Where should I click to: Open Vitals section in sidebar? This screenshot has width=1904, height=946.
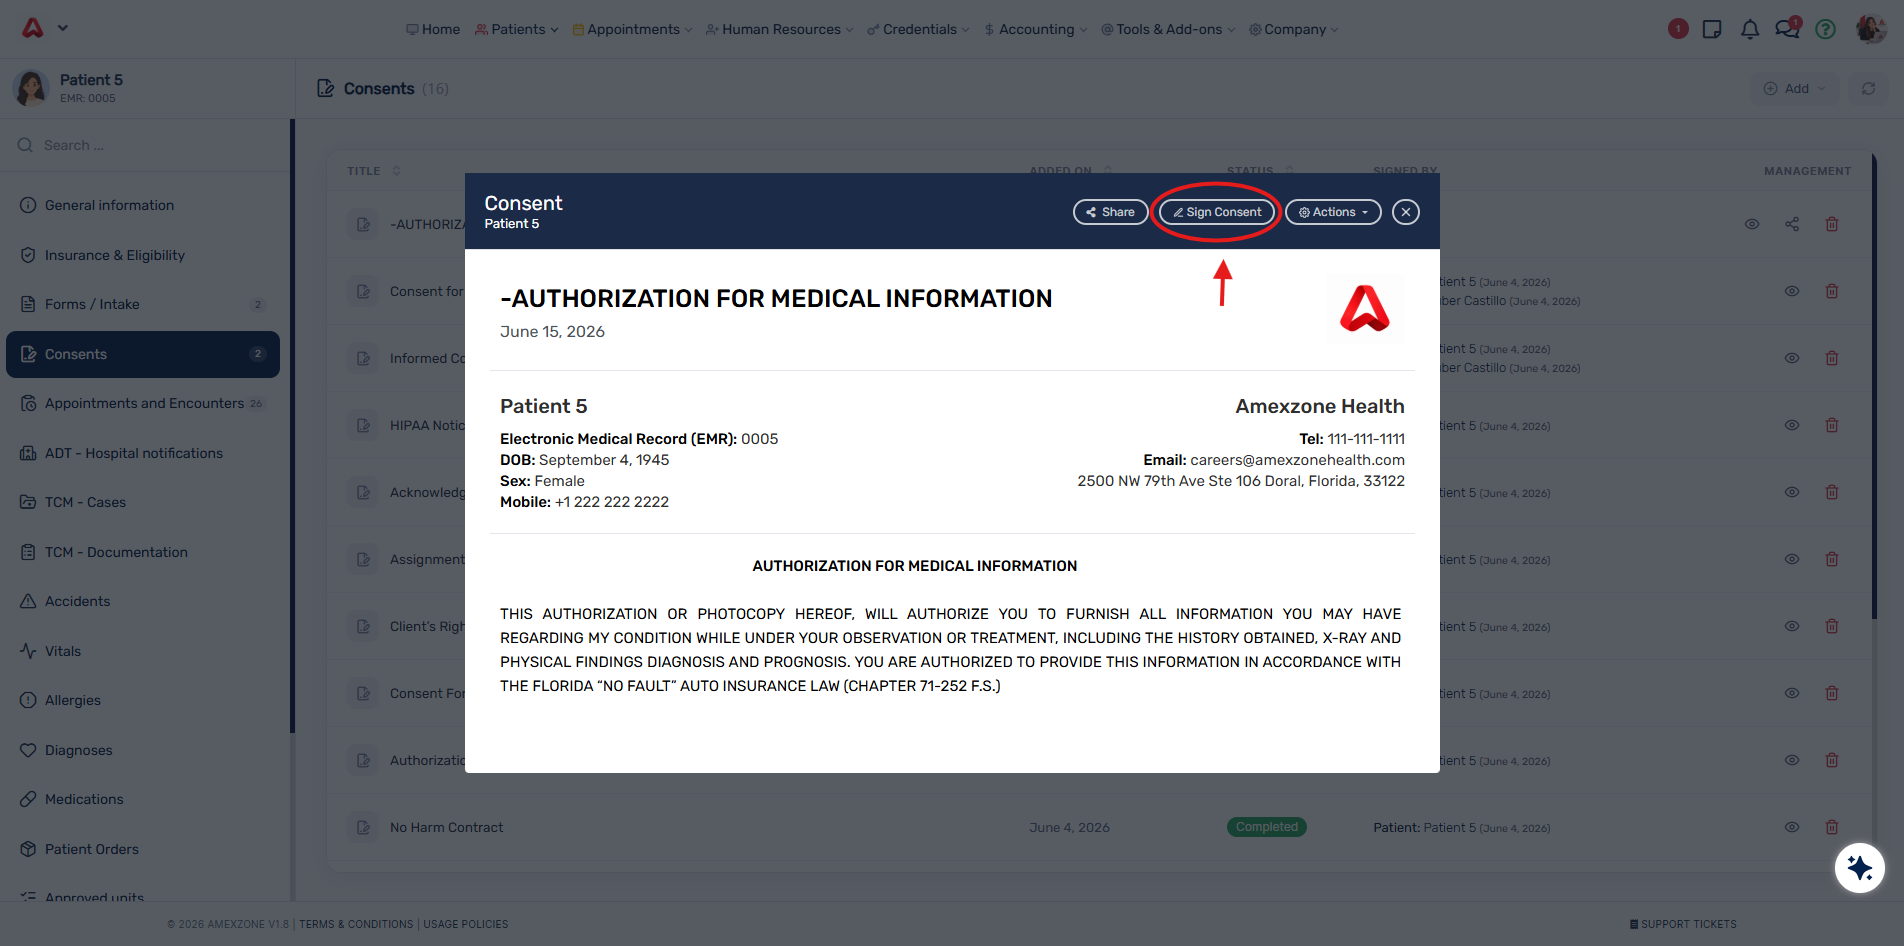(x=143, y=651)
